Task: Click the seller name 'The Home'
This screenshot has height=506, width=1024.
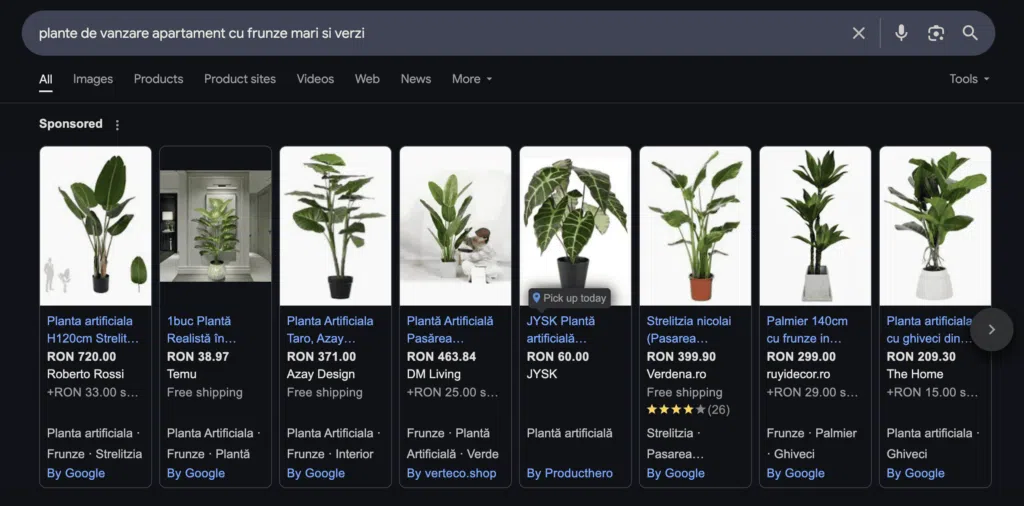Action: point(915,375)
